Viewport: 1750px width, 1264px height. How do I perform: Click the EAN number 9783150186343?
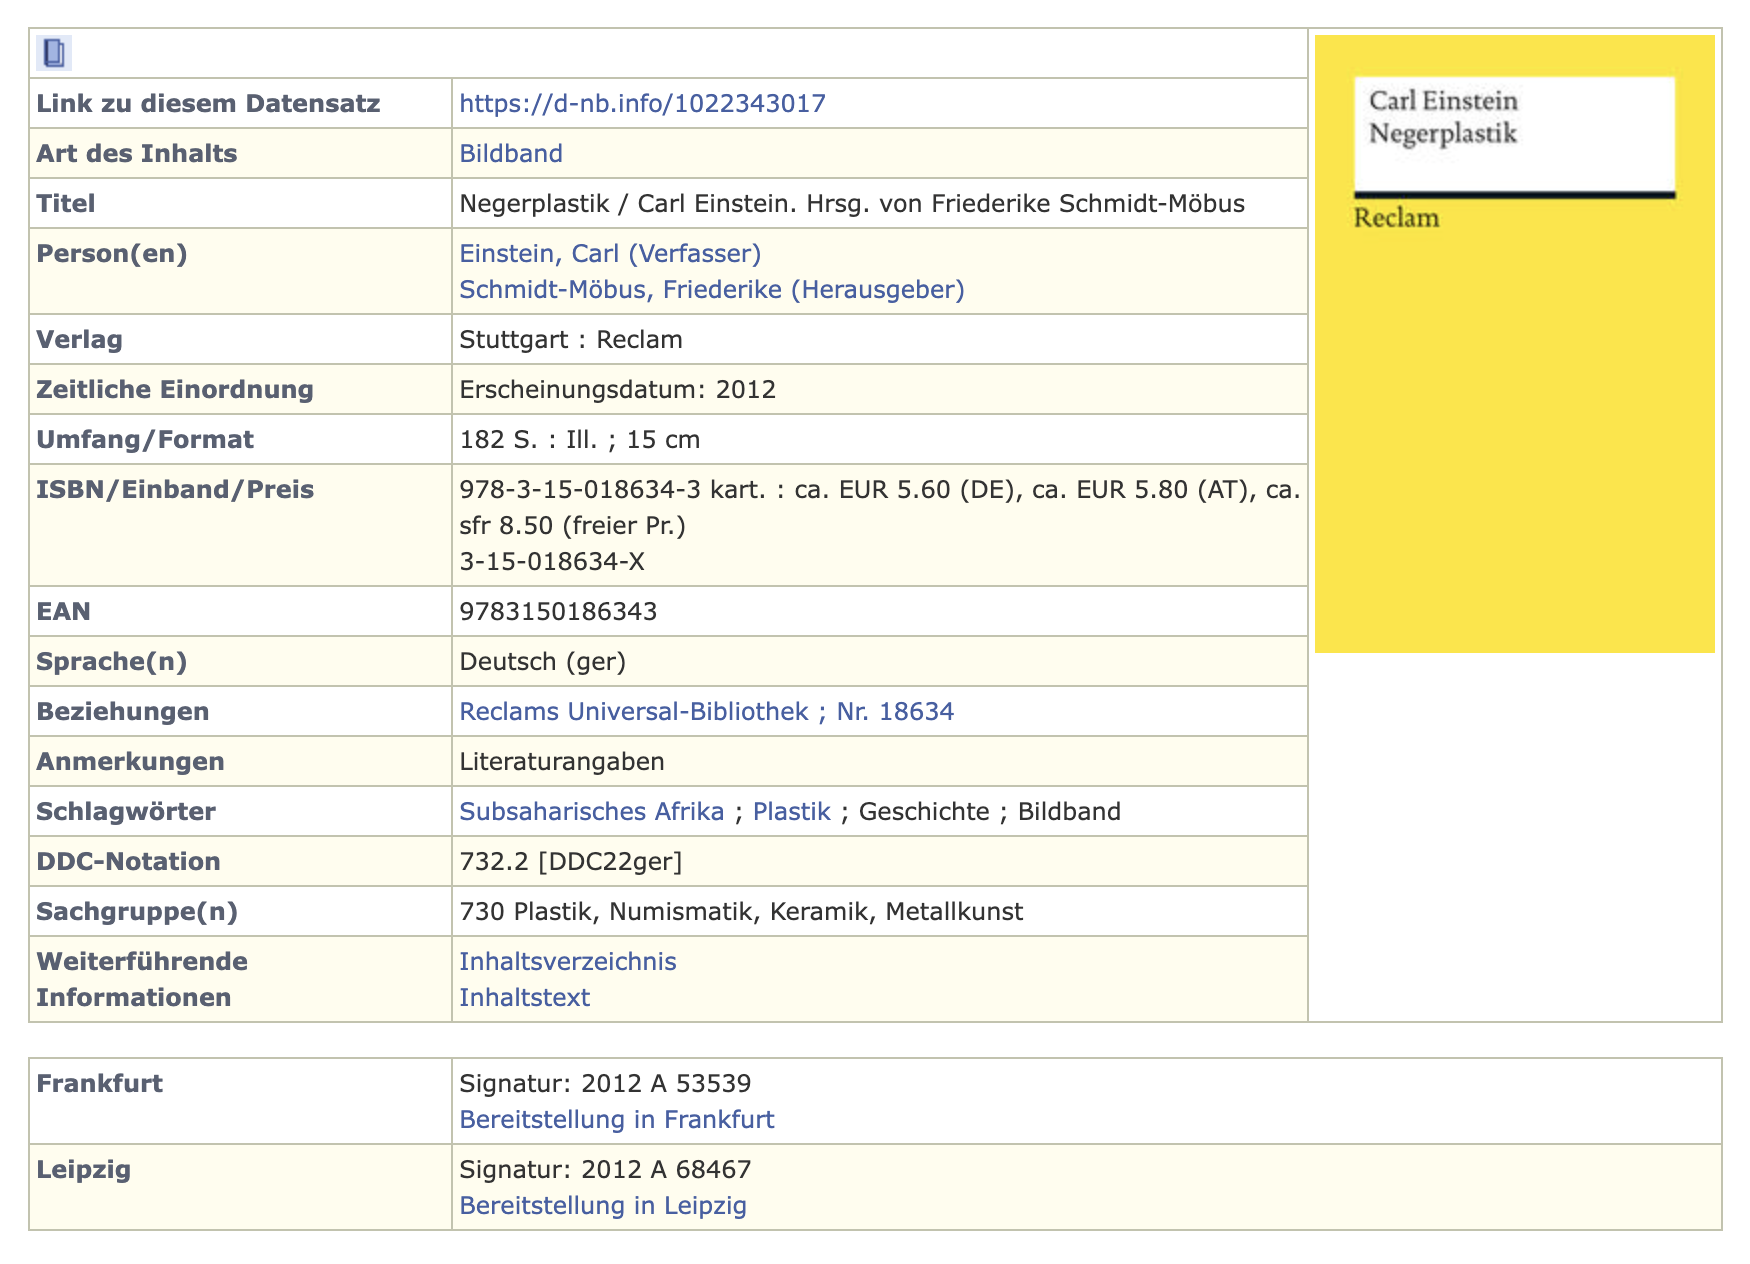[x=558, y=612]
